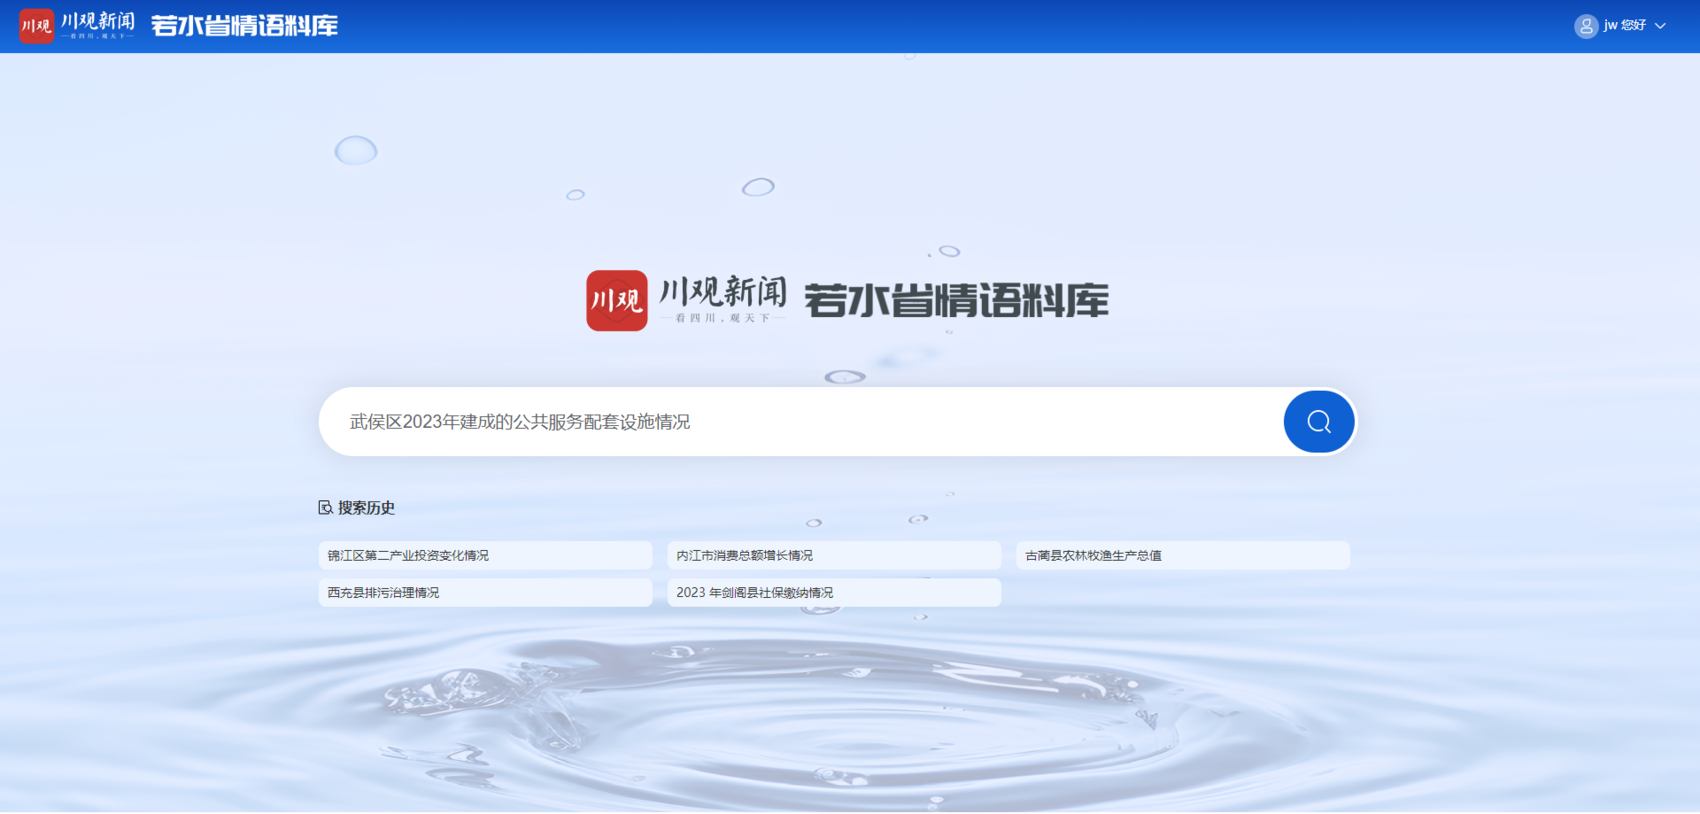Click the center 若水省情语料库 title
The width and height of the screenshot is (1700, 814).
pyautogui.click(x=956, y=300)
